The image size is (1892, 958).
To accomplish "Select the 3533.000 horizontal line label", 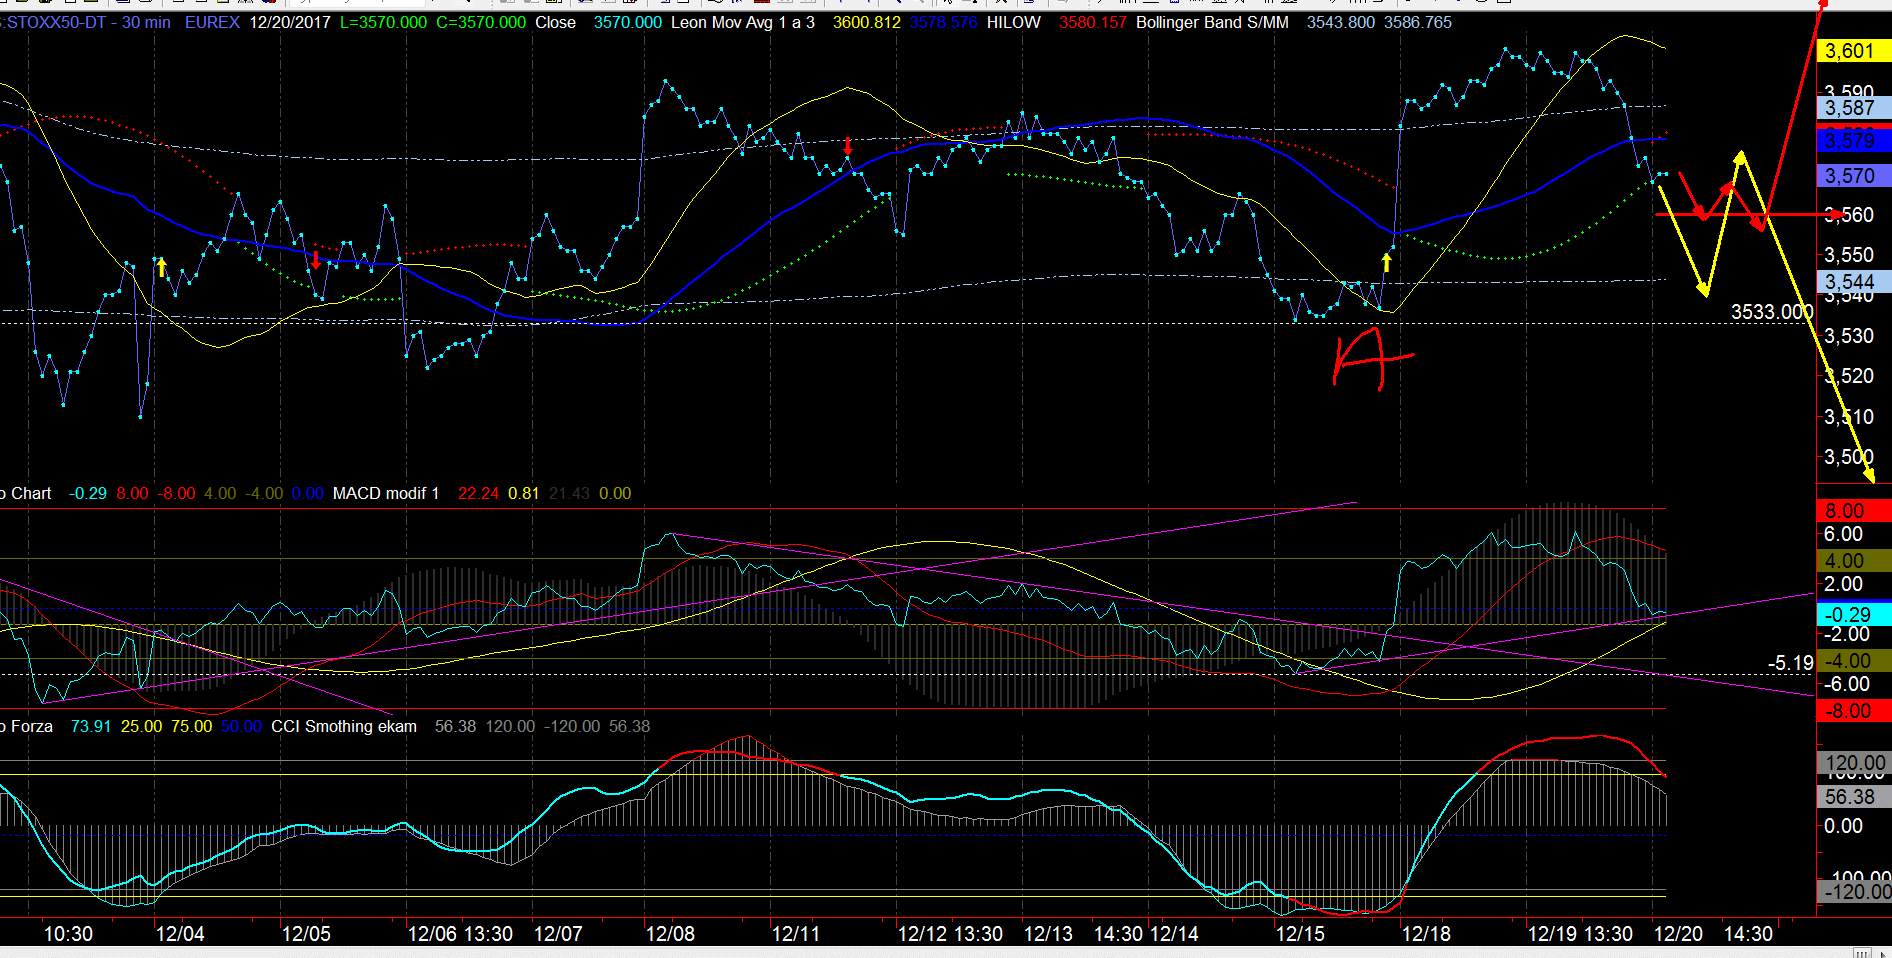I will click(x=1772, y=312).
